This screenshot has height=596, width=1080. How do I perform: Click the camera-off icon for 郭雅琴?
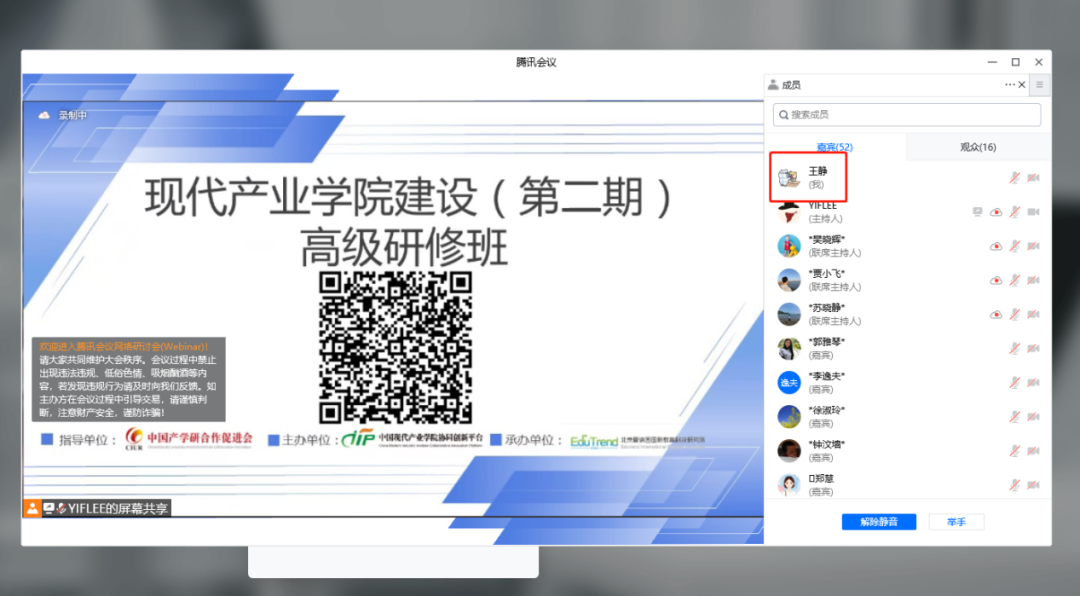coord(1033,348)
